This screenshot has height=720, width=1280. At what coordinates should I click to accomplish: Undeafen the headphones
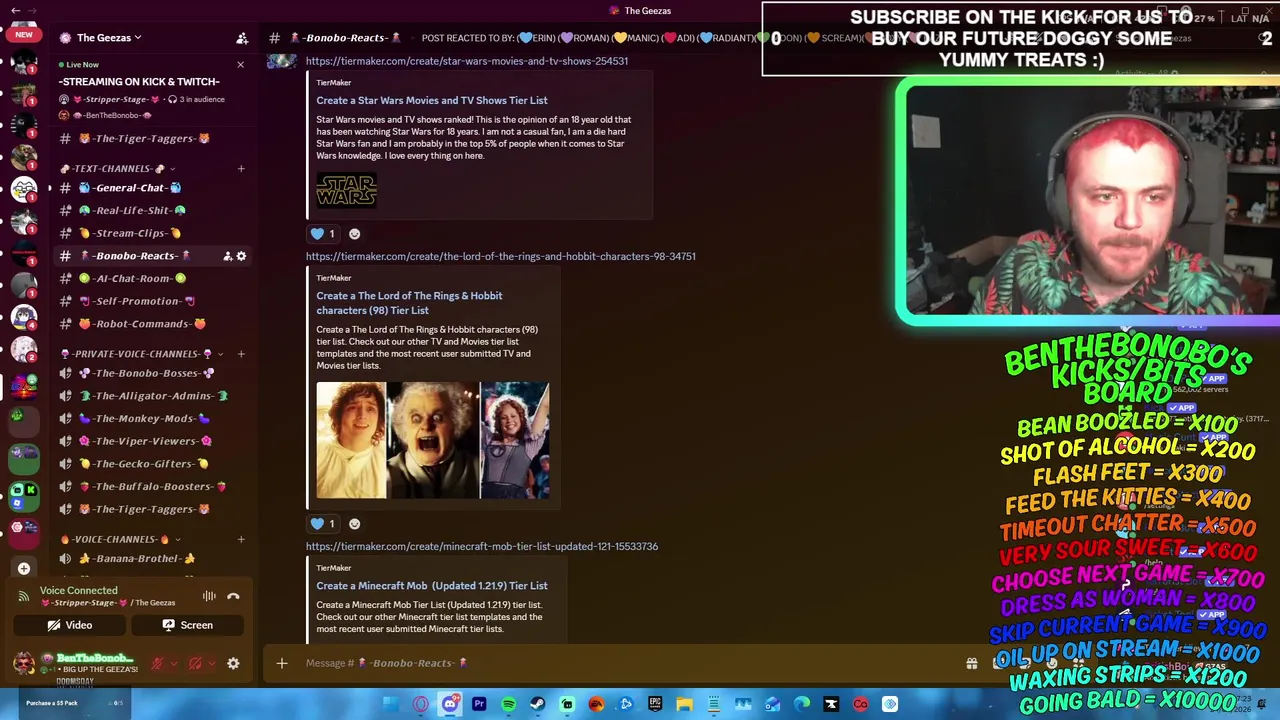coord(195,663)
